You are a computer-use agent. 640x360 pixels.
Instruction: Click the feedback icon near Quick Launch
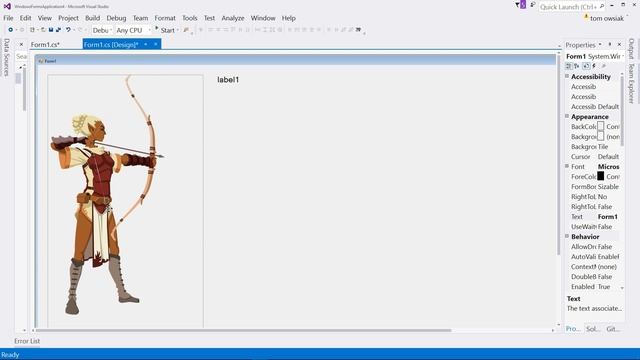tap(533, 5)
